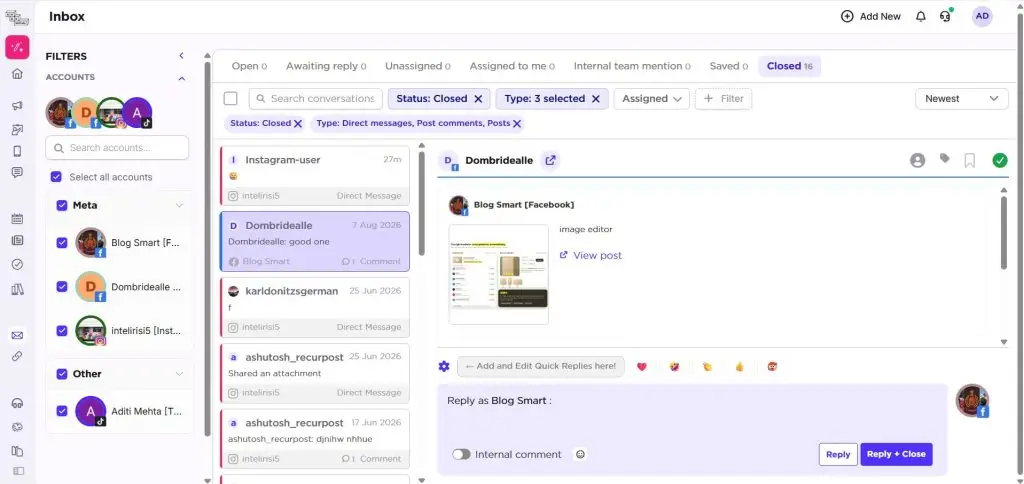Insert the thumbs up emoji quick reply
The width and height of the screenshot is (1024, 484).
coord(739,366)
